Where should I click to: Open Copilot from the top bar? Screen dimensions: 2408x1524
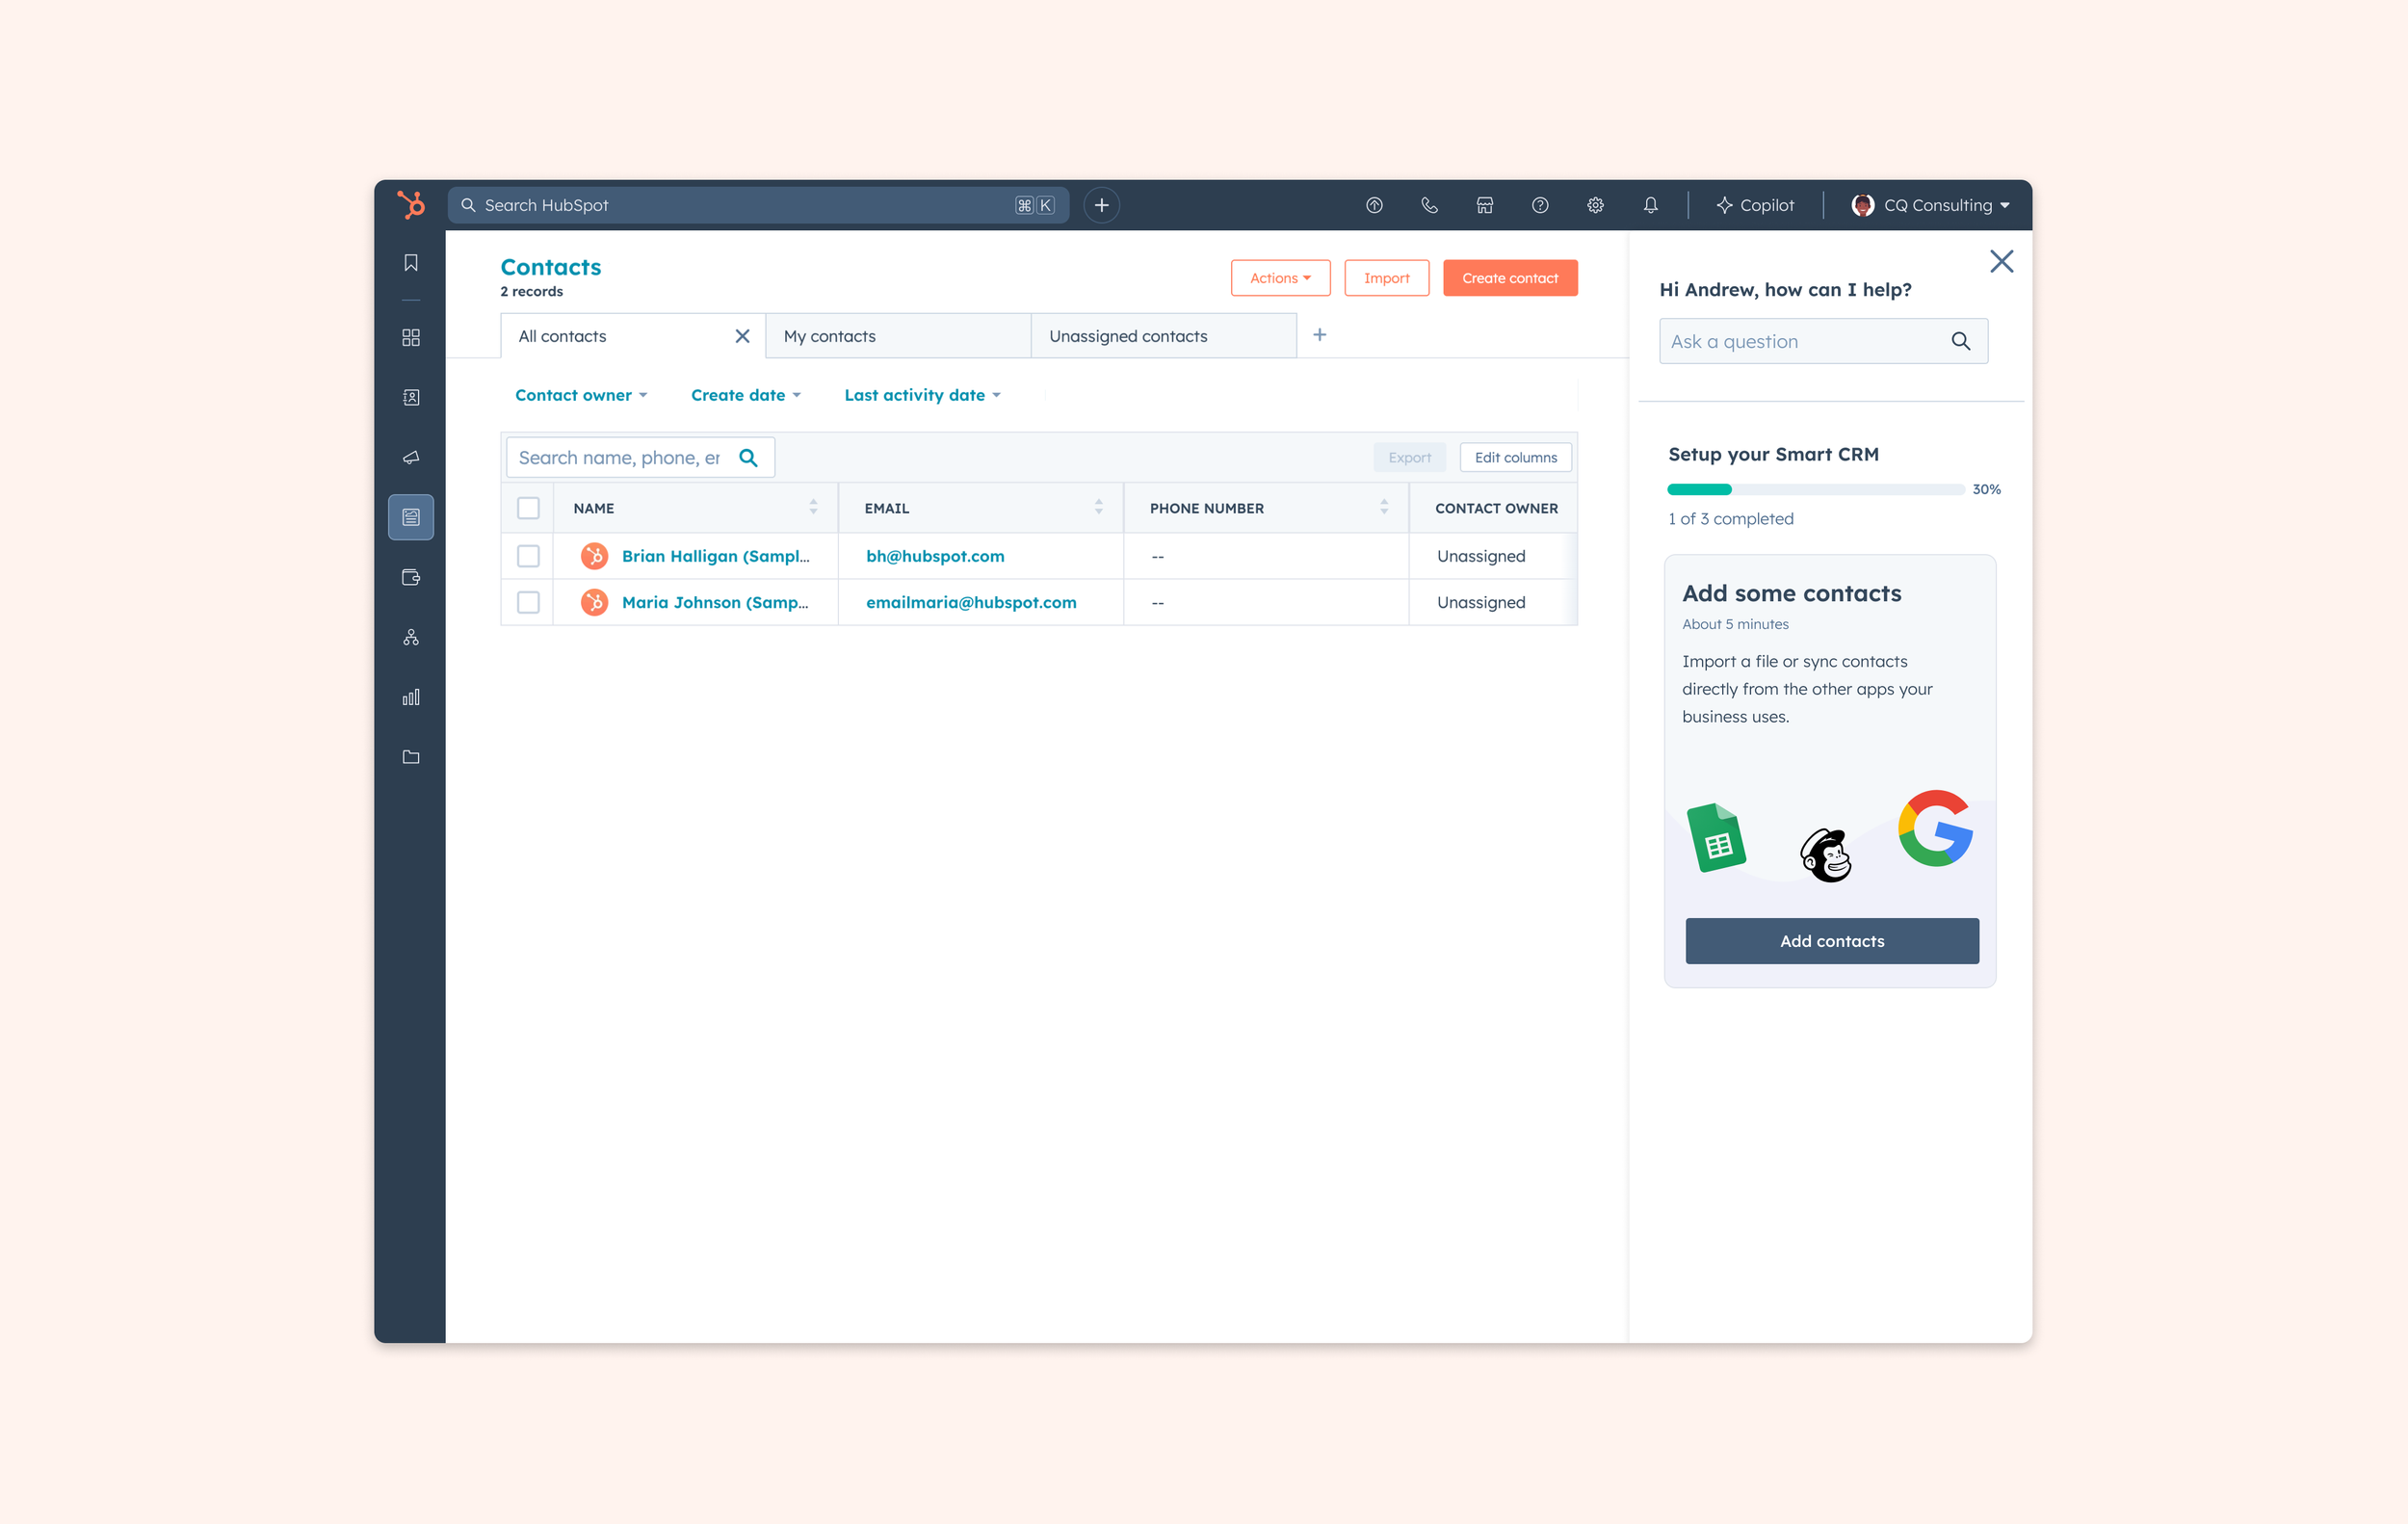tap(1755, 205)
